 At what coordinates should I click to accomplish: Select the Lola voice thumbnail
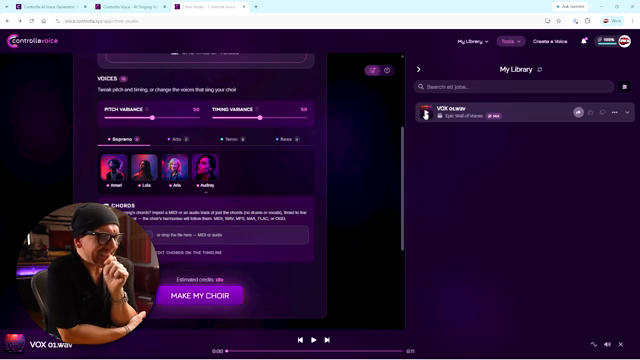pos(144,168)
